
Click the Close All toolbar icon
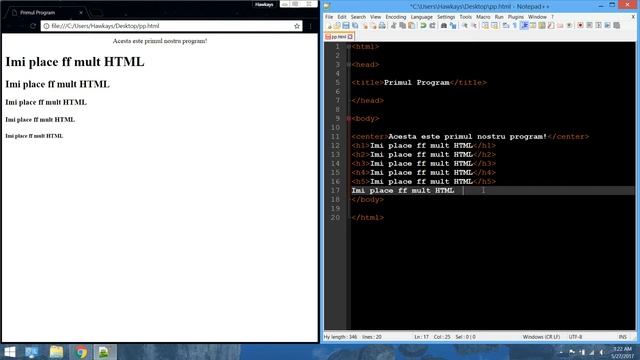[x=373, y=26]
